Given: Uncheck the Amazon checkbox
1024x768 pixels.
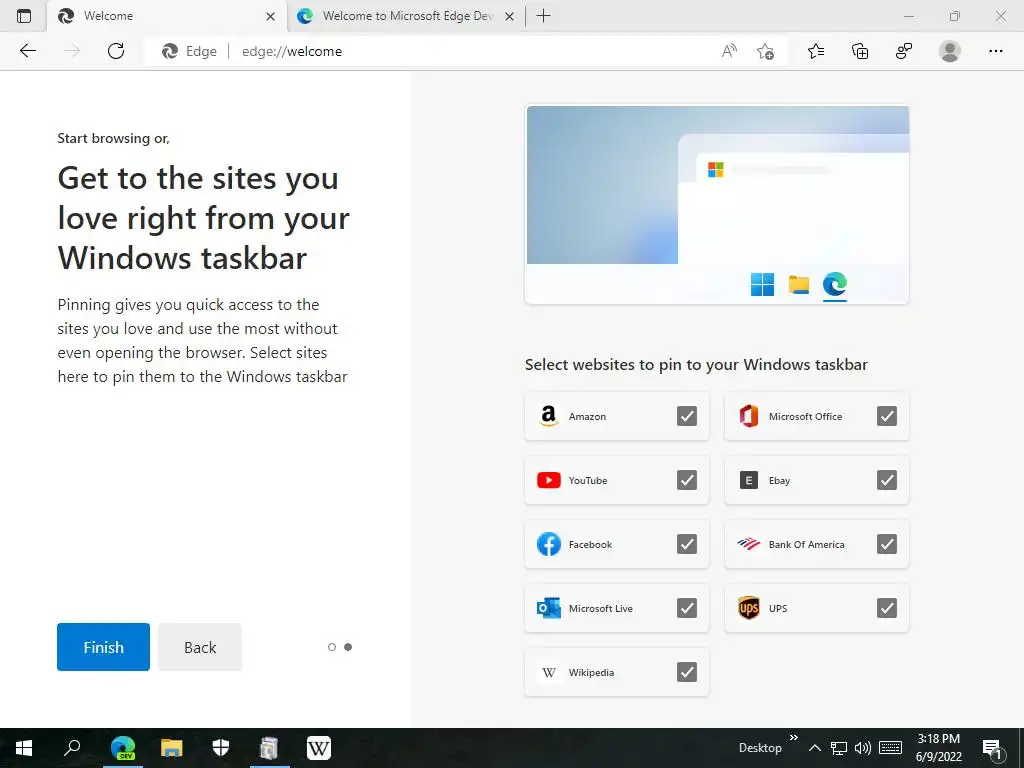Looking at the screenshot, I should [x=686, y=416].
